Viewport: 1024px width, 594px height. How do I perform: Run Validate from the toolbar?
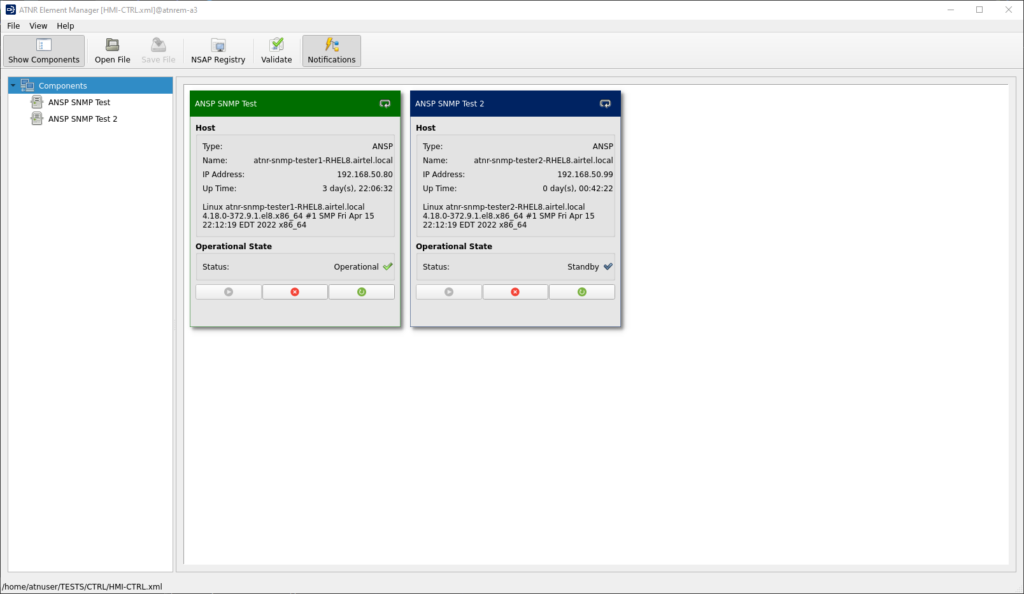276,51
